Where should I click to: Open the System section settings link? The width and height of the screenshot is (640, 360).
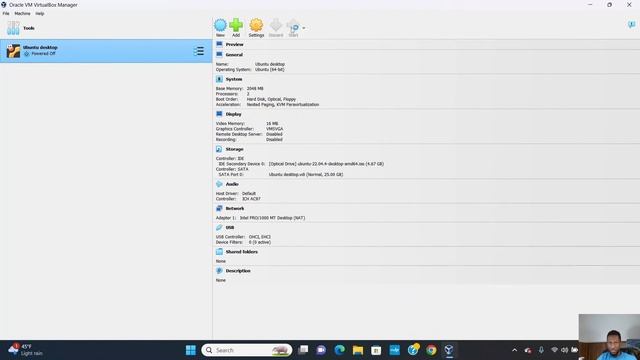coord(233,79)
